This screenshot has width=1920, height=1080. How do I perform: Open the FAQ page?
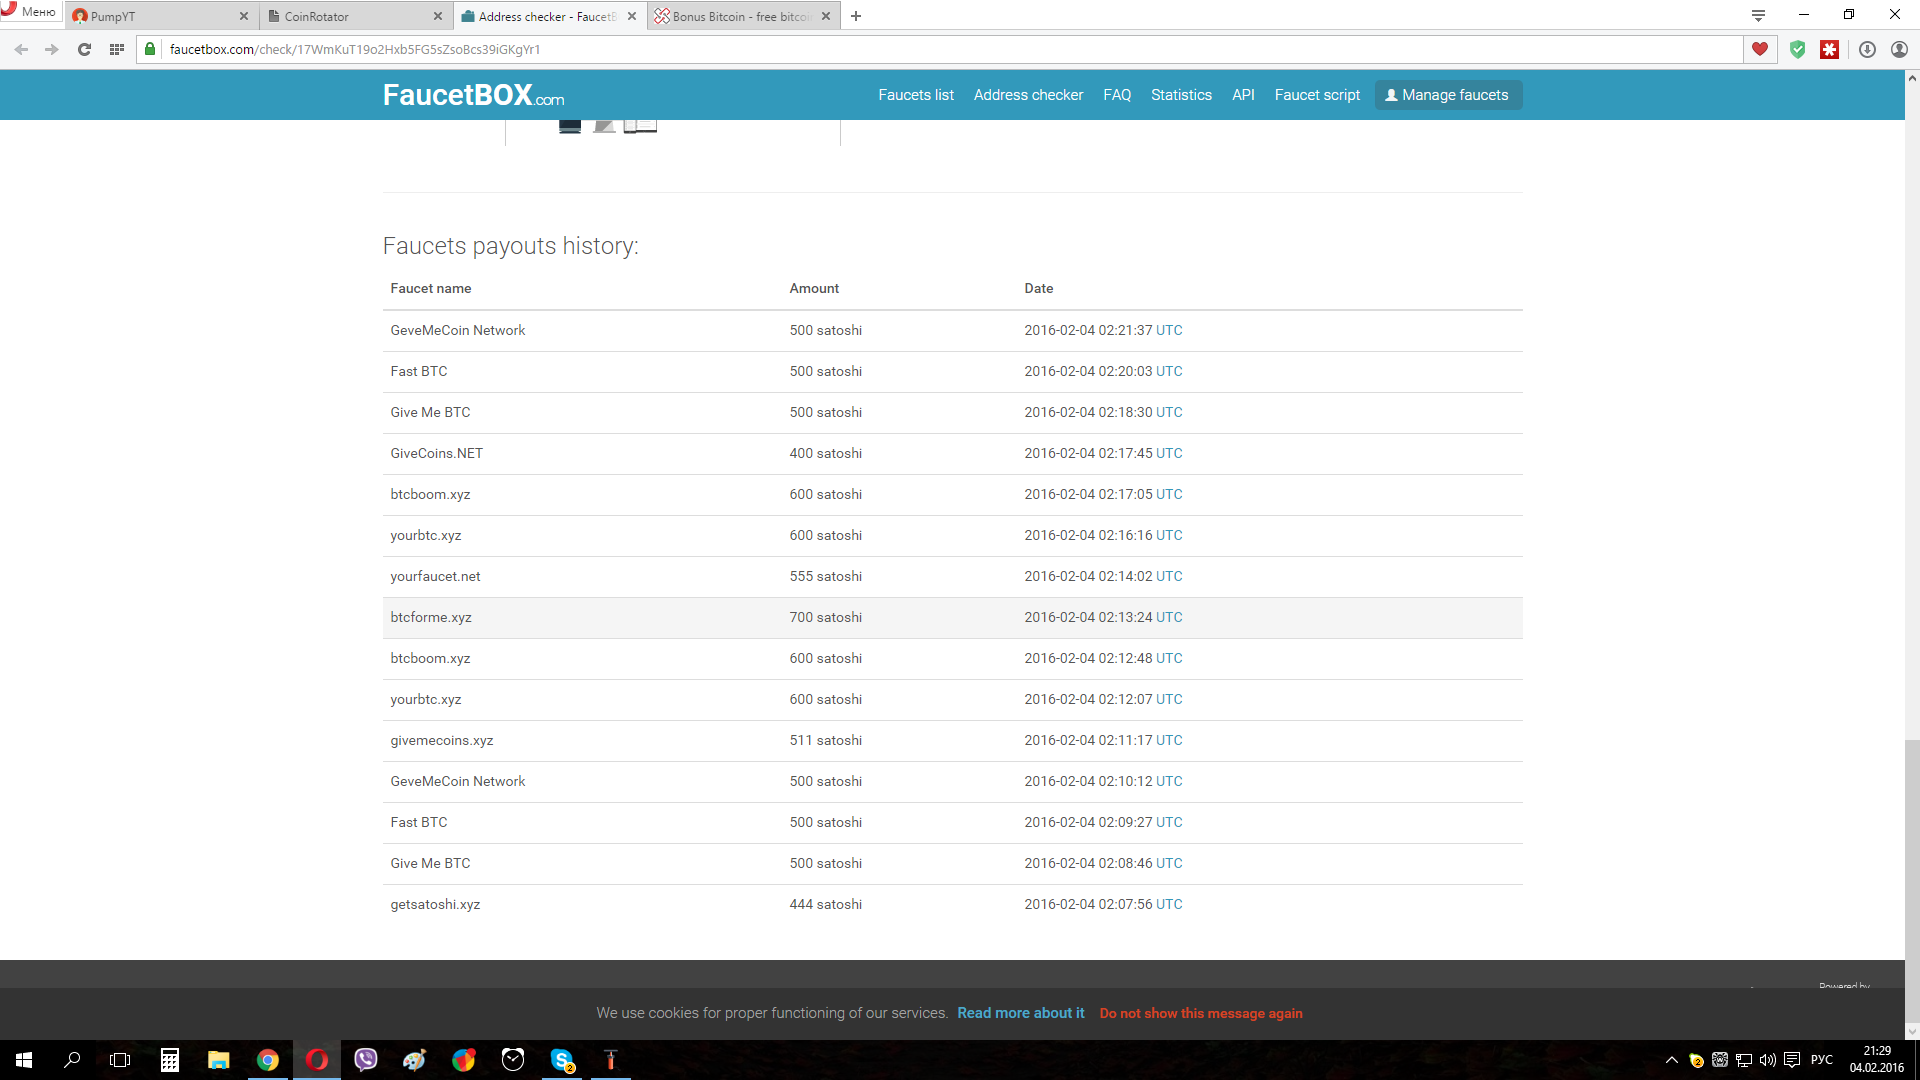[x=1117, y=95]
